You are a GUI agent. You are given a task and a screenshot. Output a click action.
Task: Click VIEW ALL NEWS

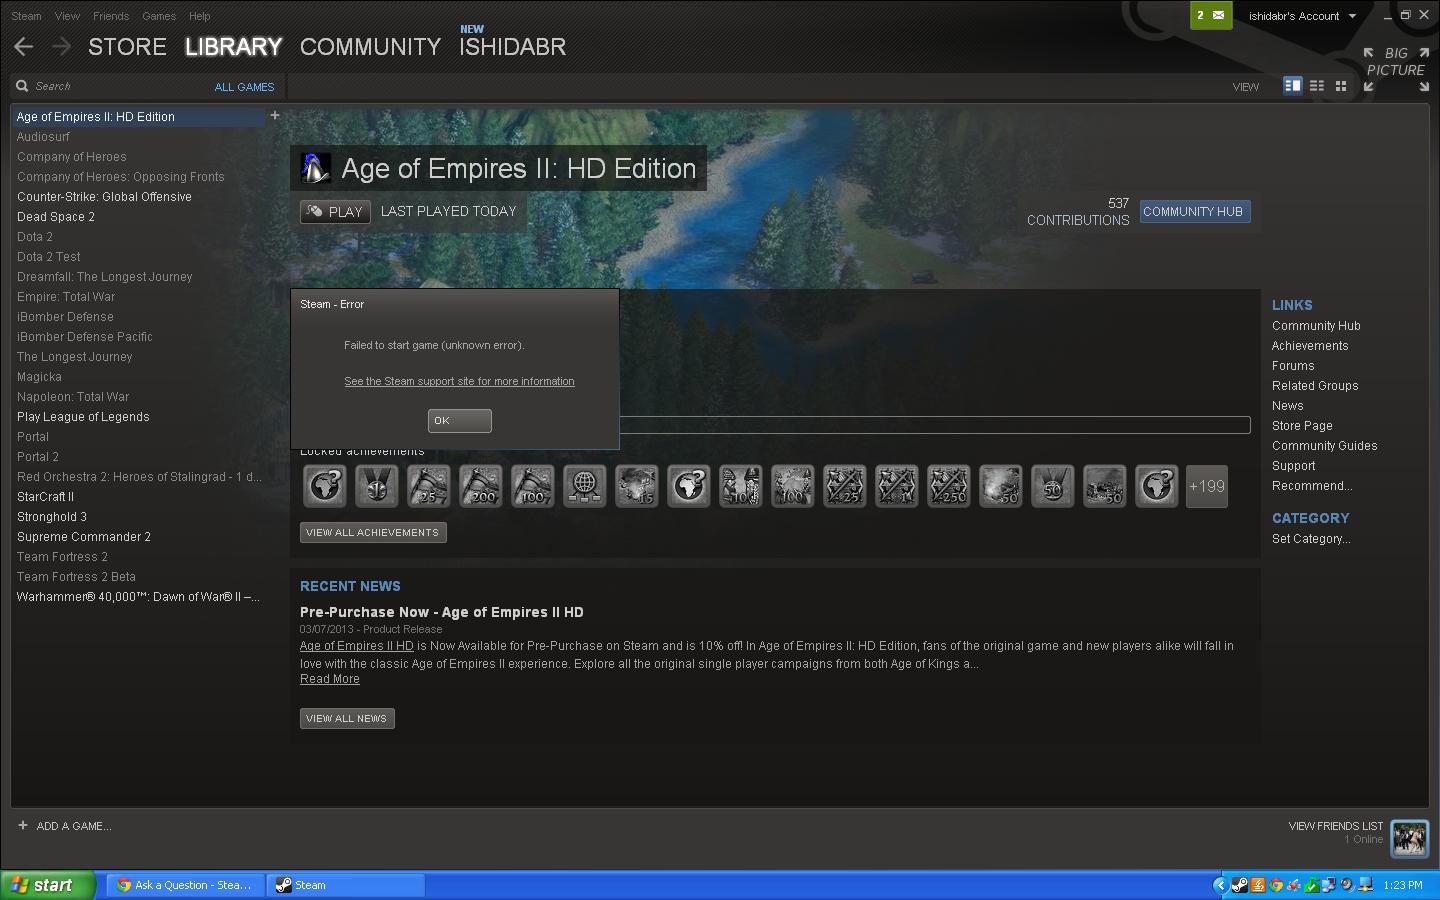347,718
